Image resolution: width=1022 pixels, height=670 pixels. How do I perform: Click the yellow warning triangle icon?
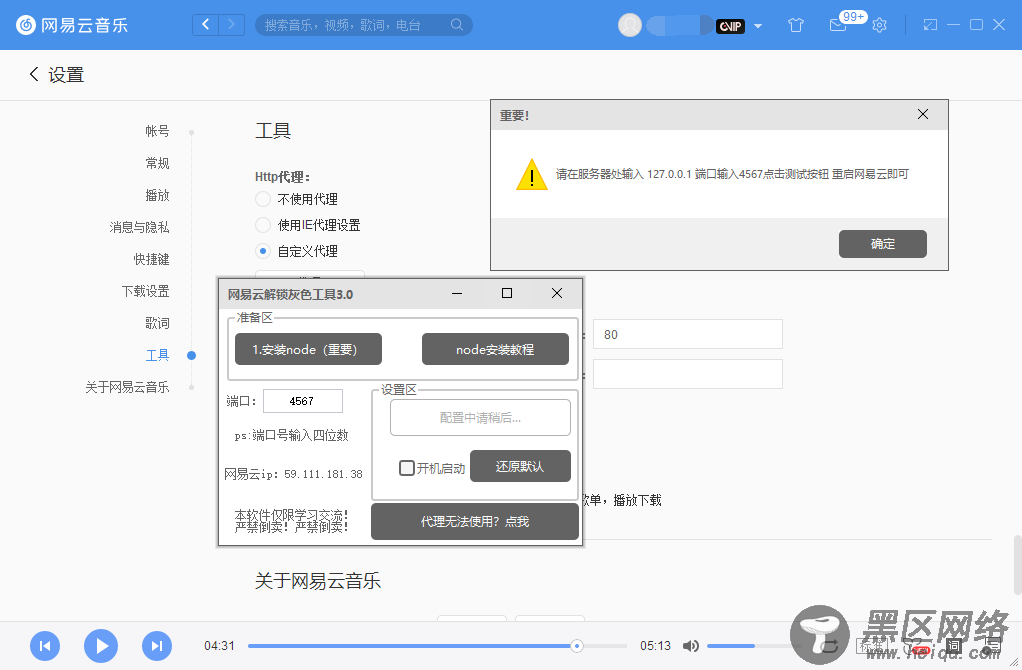tap(532, 175)
